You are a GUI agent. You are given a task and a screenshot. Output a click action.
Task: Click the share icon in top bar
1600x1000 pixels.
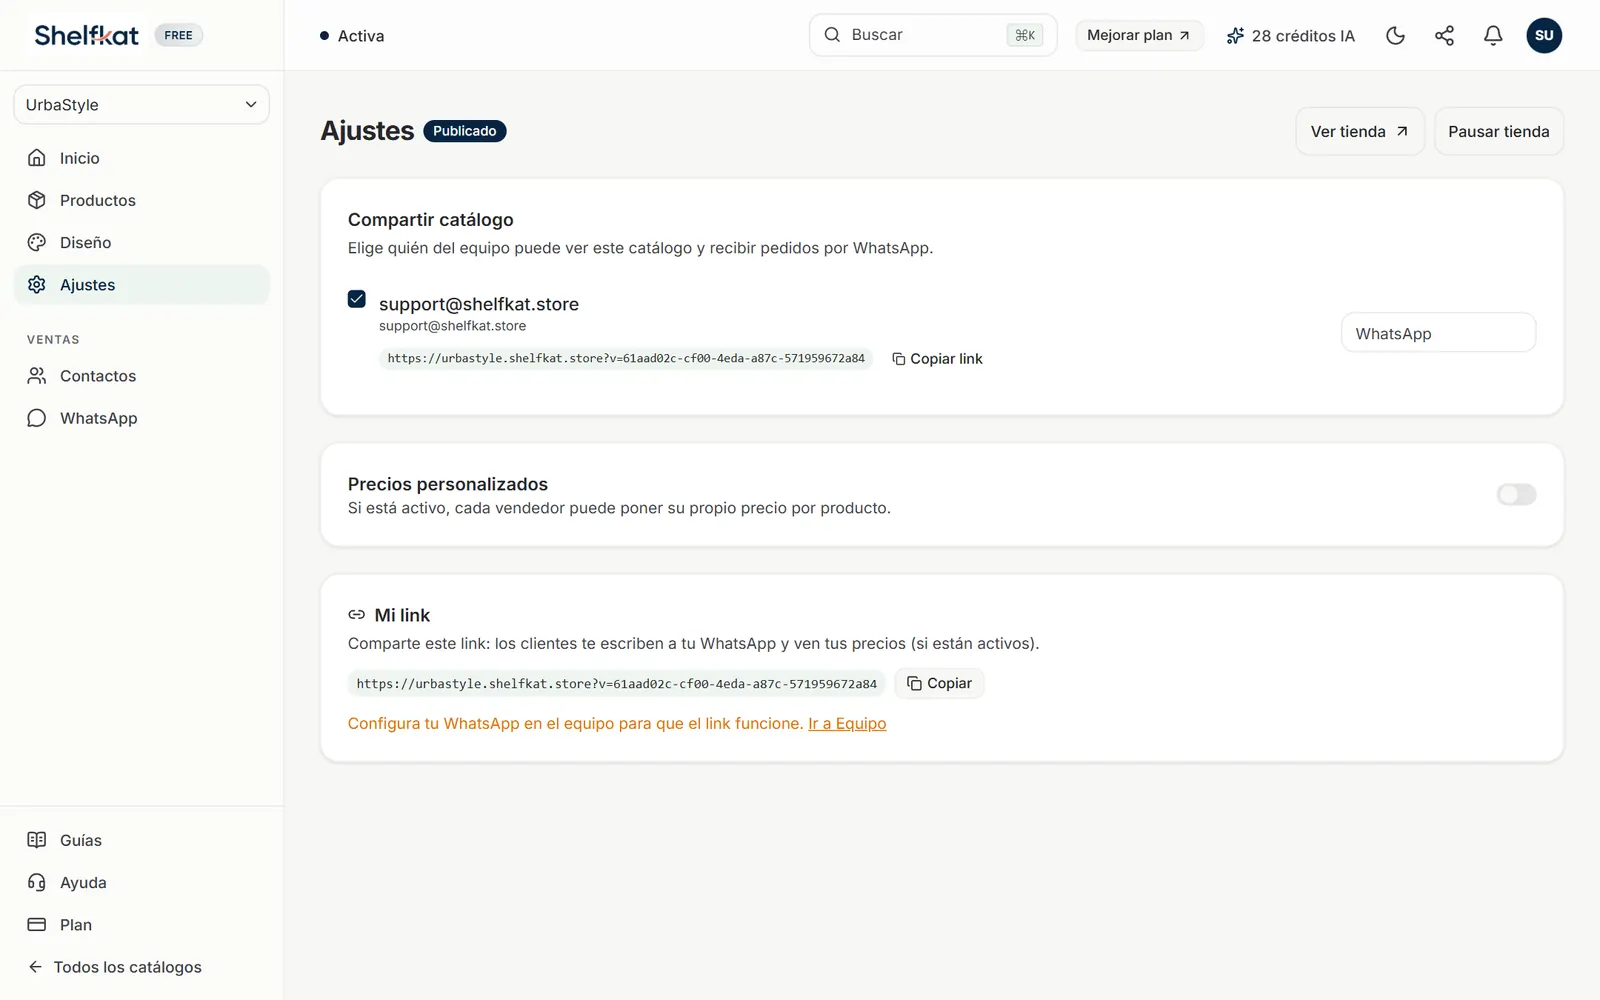point(1444,36)
